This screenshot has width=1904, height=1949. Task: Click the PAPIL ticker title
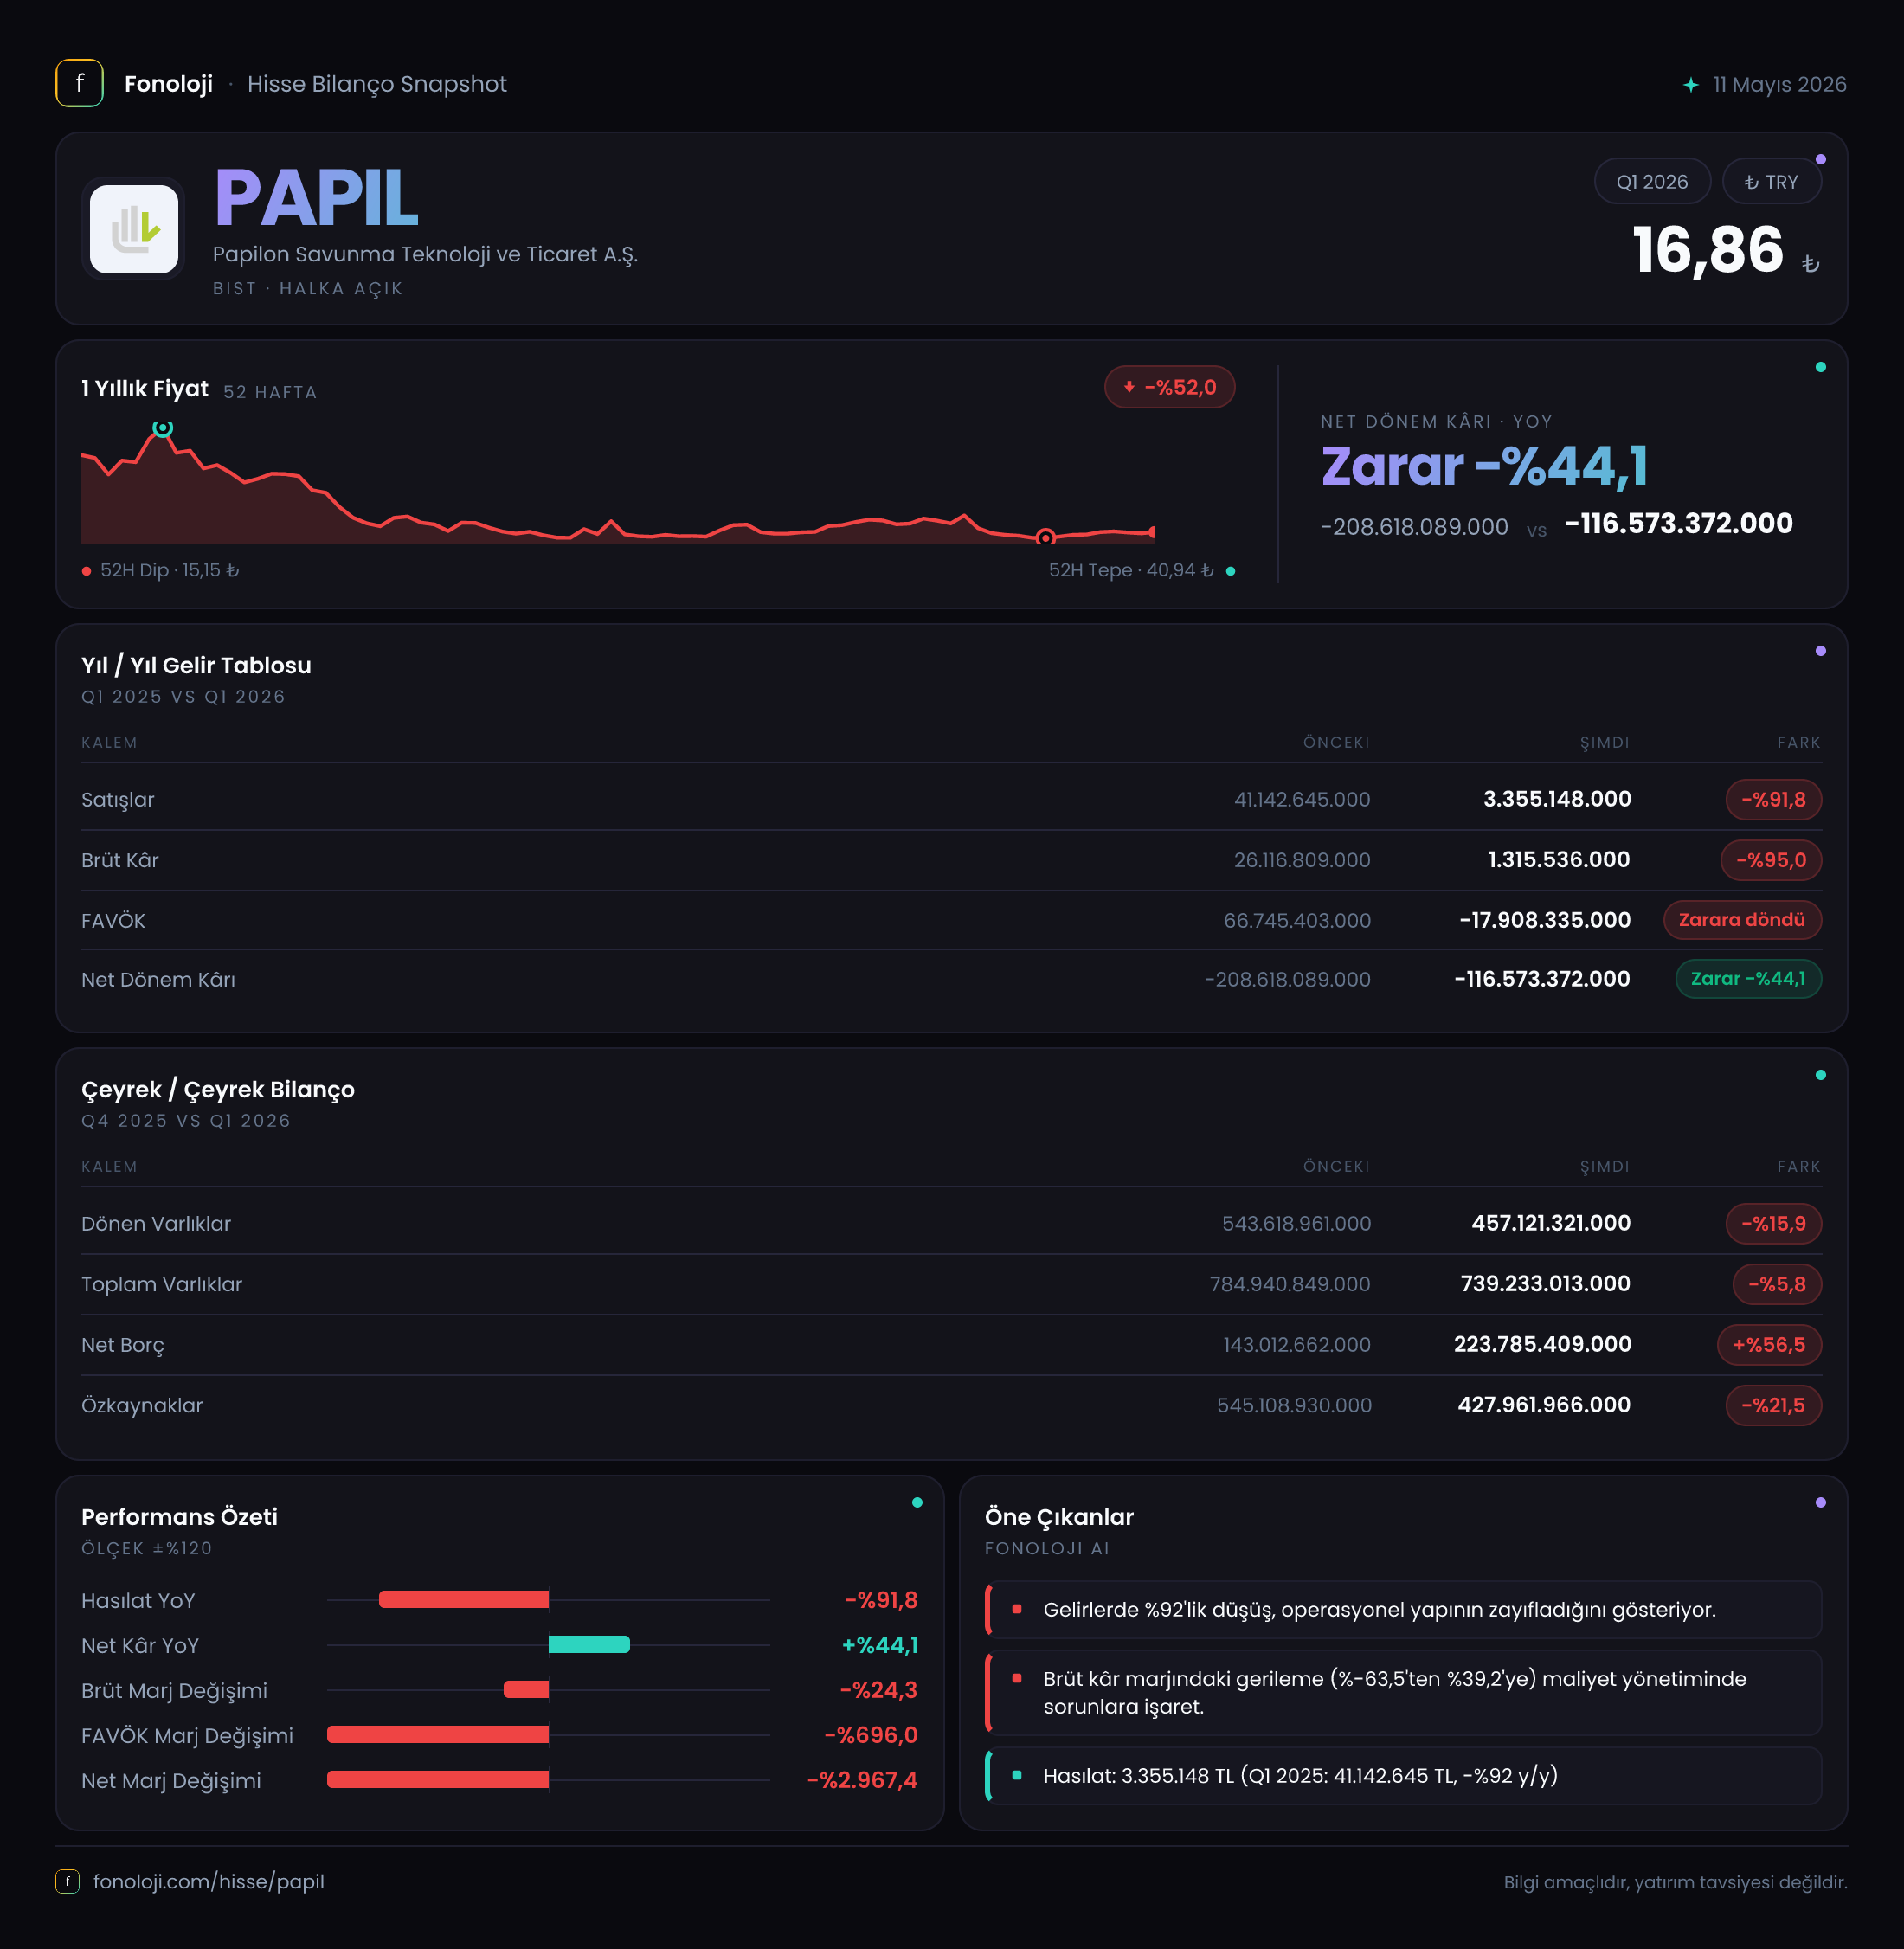316,198
